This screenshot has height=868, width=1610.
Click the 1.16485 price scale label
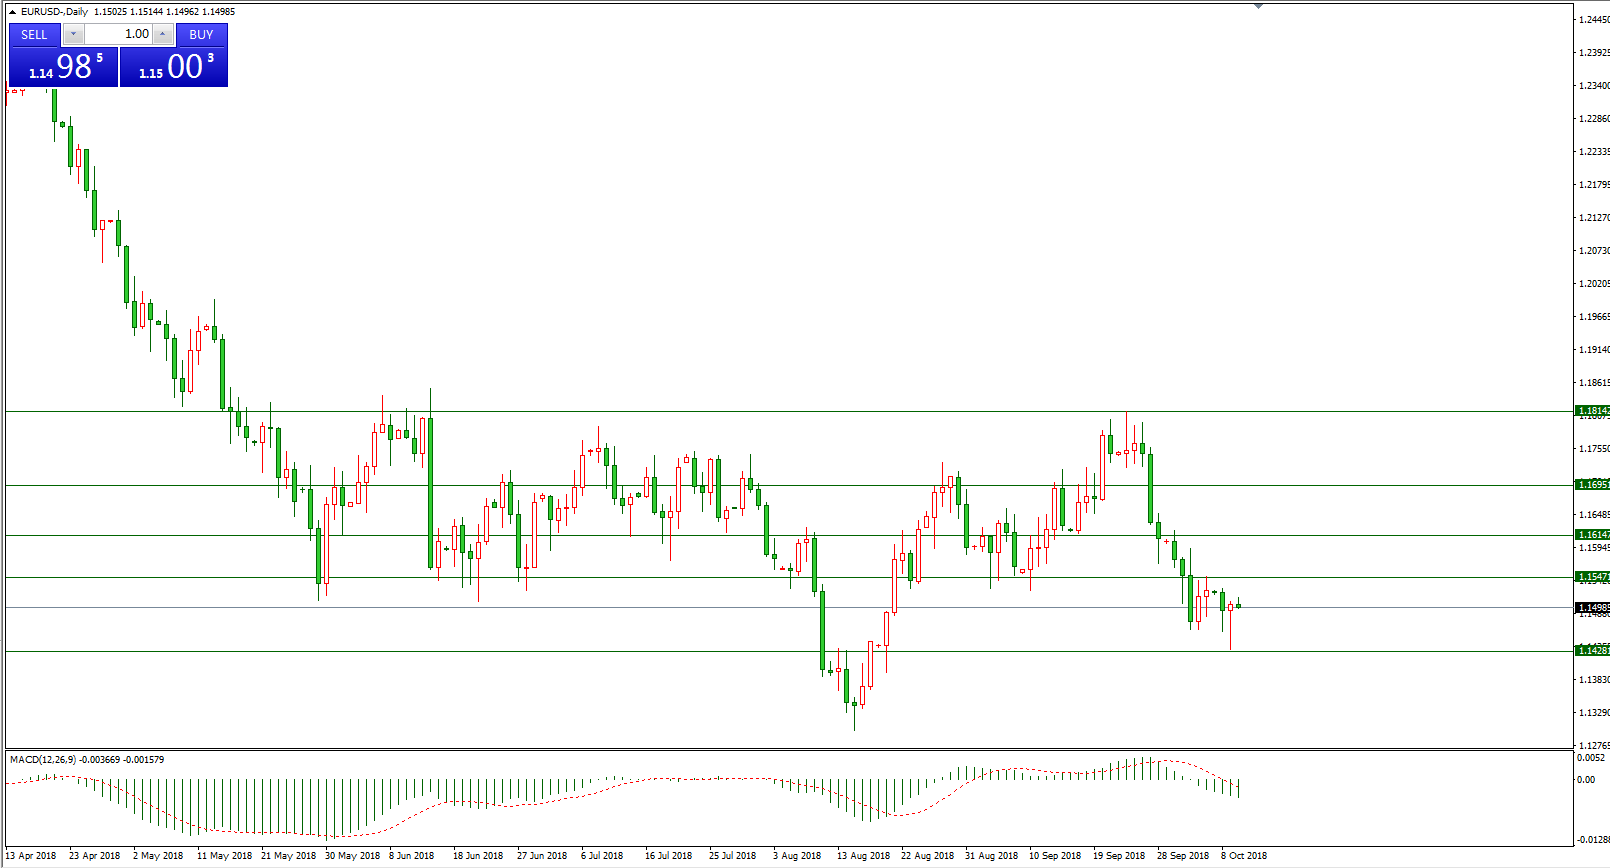pos(1594,515)
